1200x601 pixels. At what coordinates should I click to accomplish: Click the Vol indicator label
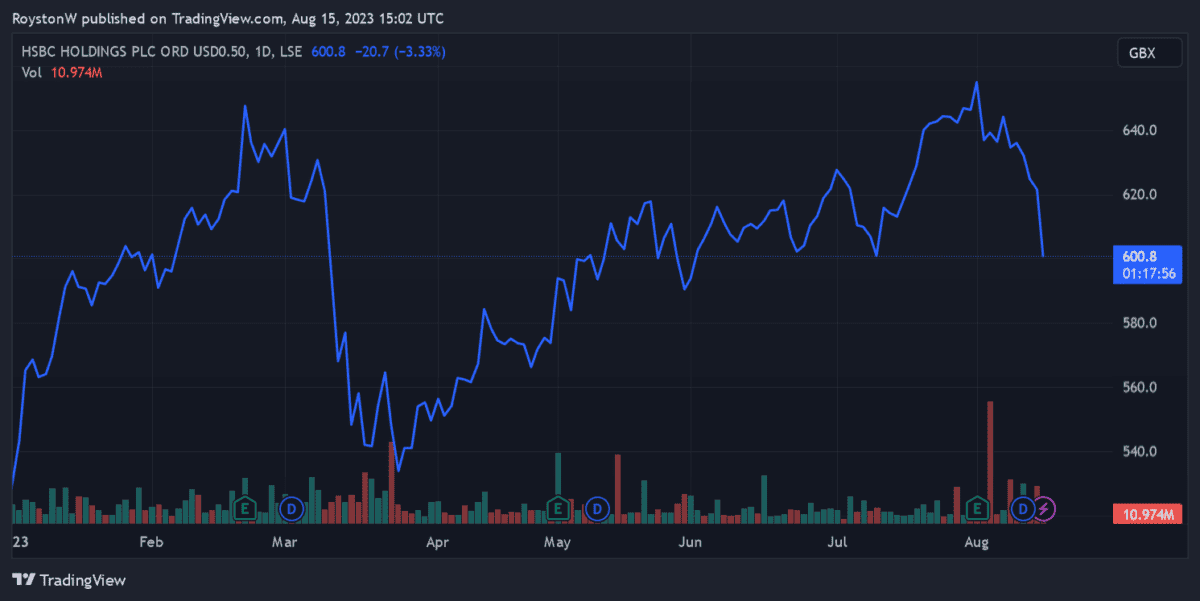pyautogui.click(x=31, y=72)
